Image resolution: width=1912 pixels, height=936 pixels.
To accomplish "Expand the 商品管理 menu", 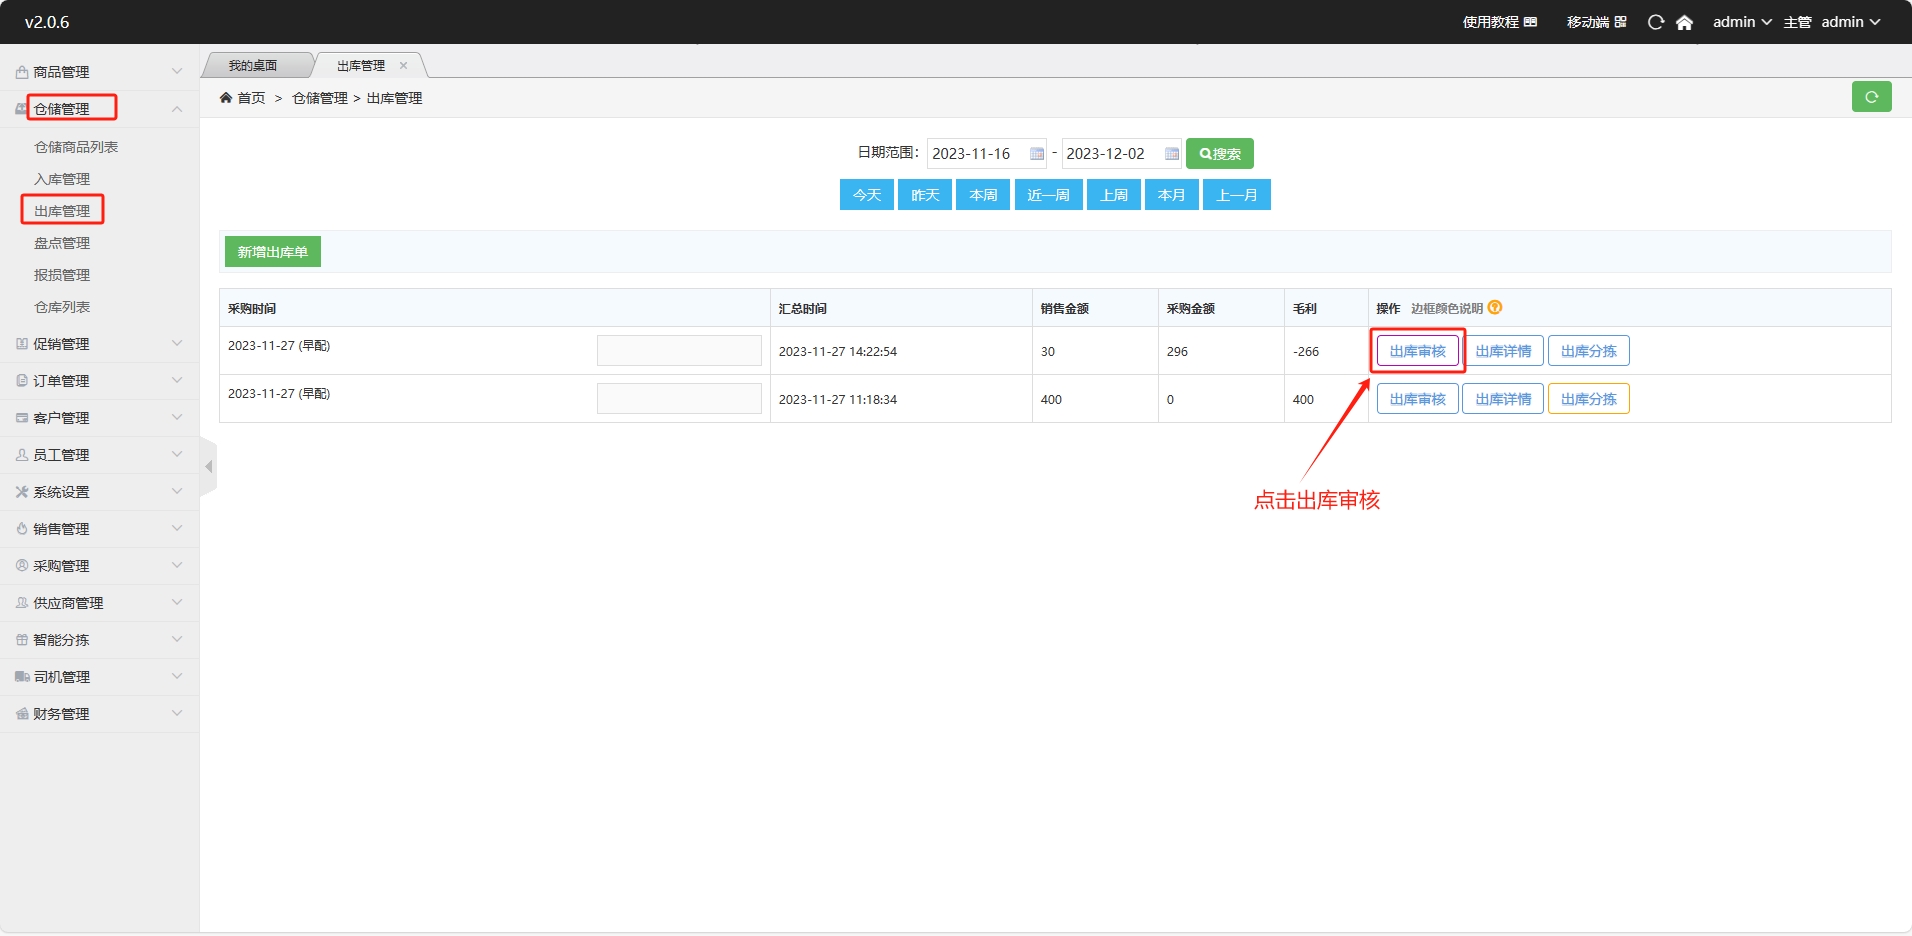I will tap(98, 72).
